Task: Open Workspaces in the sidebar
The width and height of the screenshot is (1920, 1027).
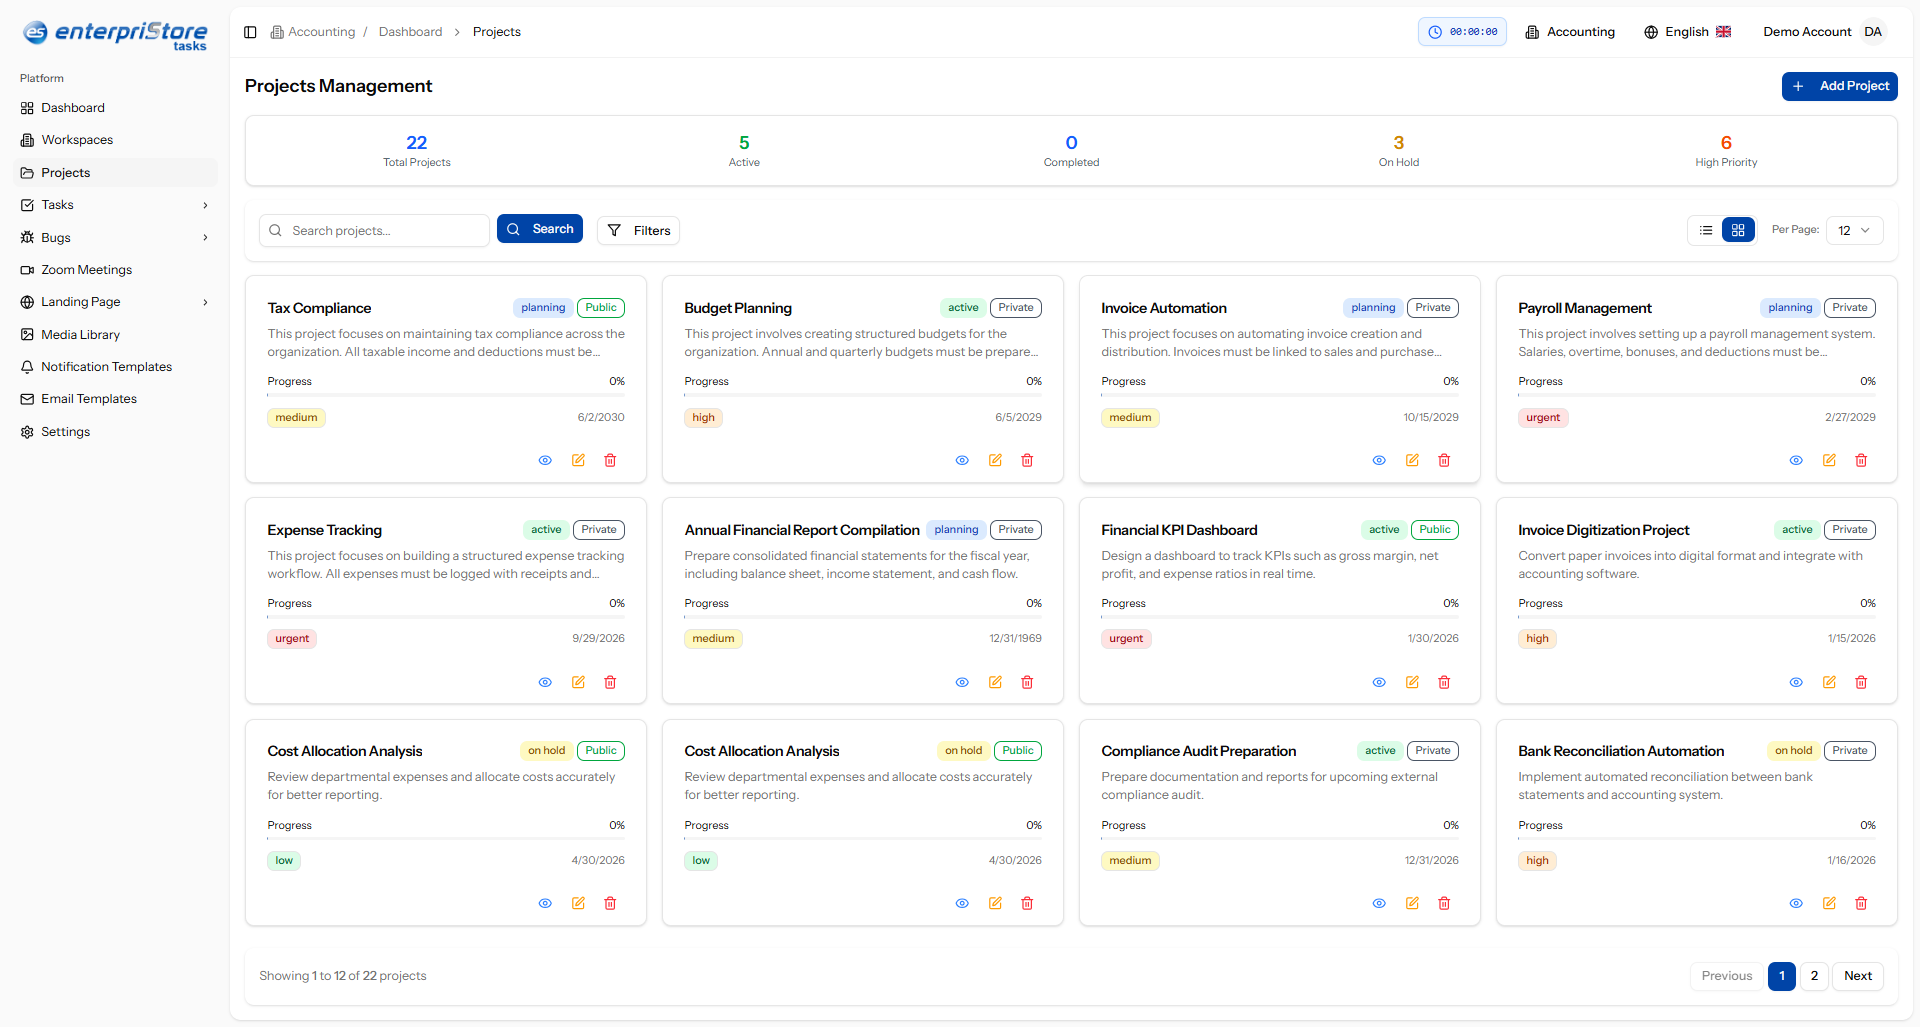Action: [x=77, y=140]
